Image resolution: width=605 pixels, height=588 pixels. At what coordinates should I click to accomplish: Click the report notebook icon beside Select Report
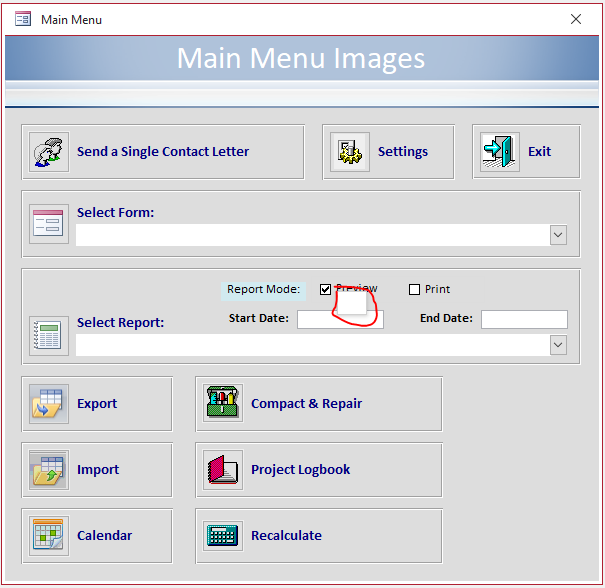(x=49, y=336)
